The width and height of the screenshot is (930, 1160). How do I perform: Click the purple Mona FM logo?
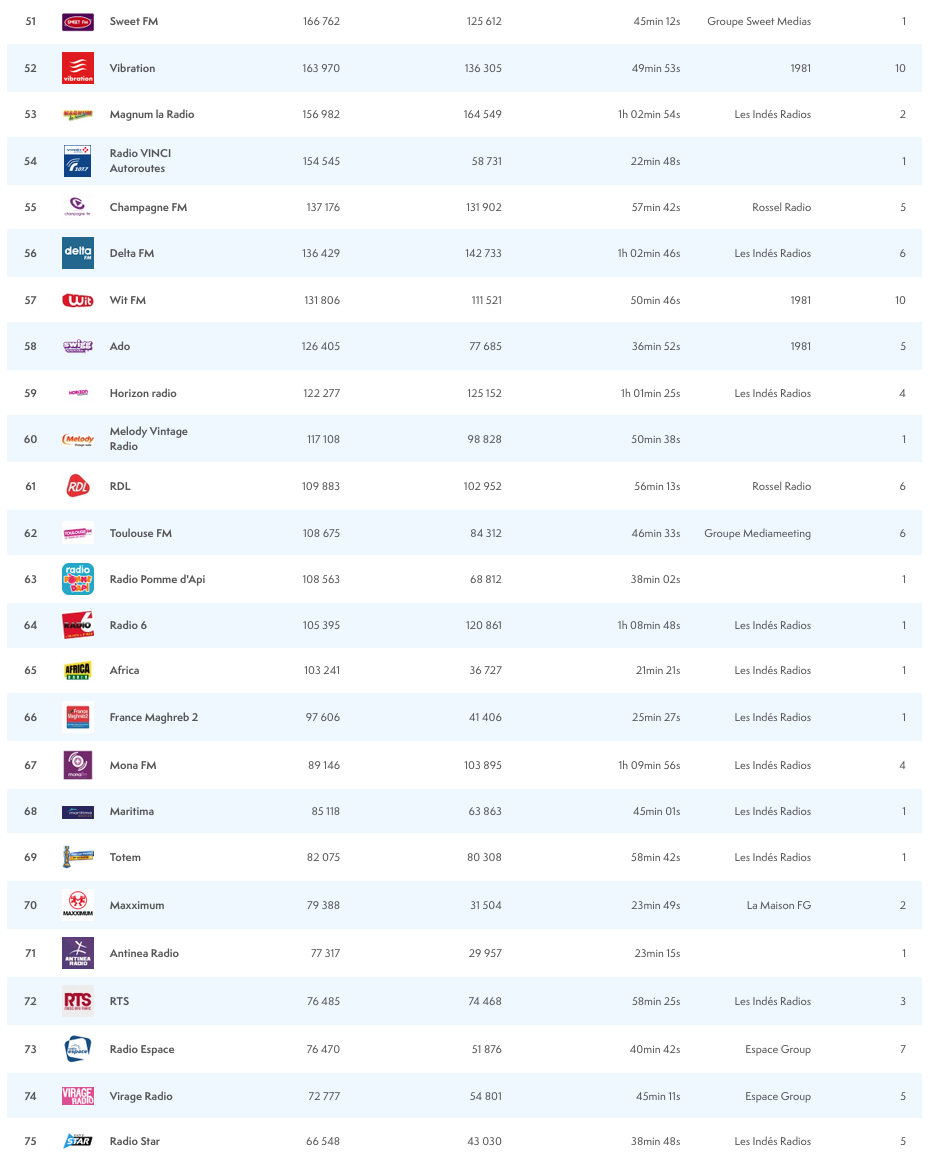coord(78,765)
